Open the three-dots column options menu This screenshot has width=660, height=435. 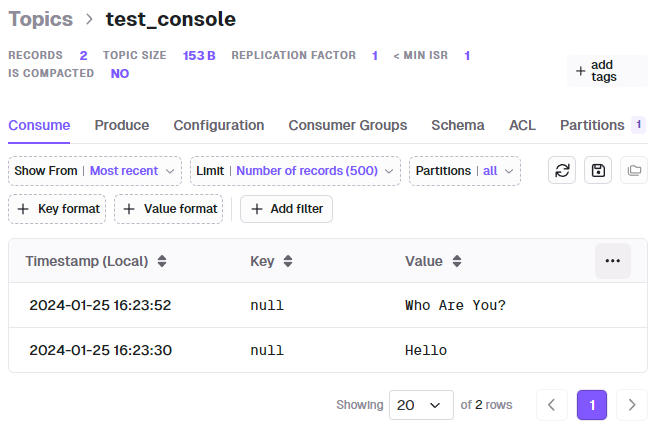tap(613, 261)
